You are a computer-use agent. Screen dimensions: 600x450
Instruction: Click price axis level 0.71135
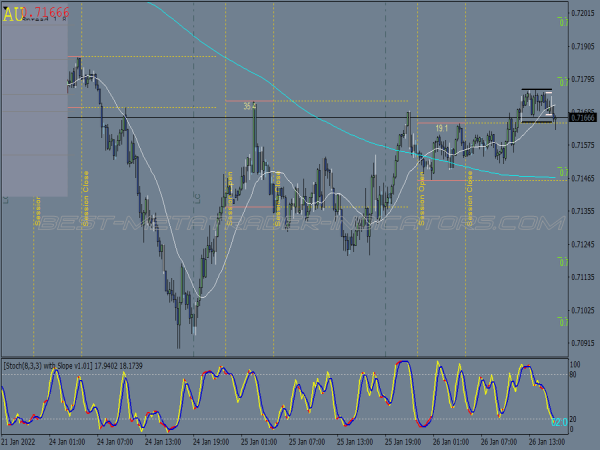pyautogui.click(x=583, y=277)
